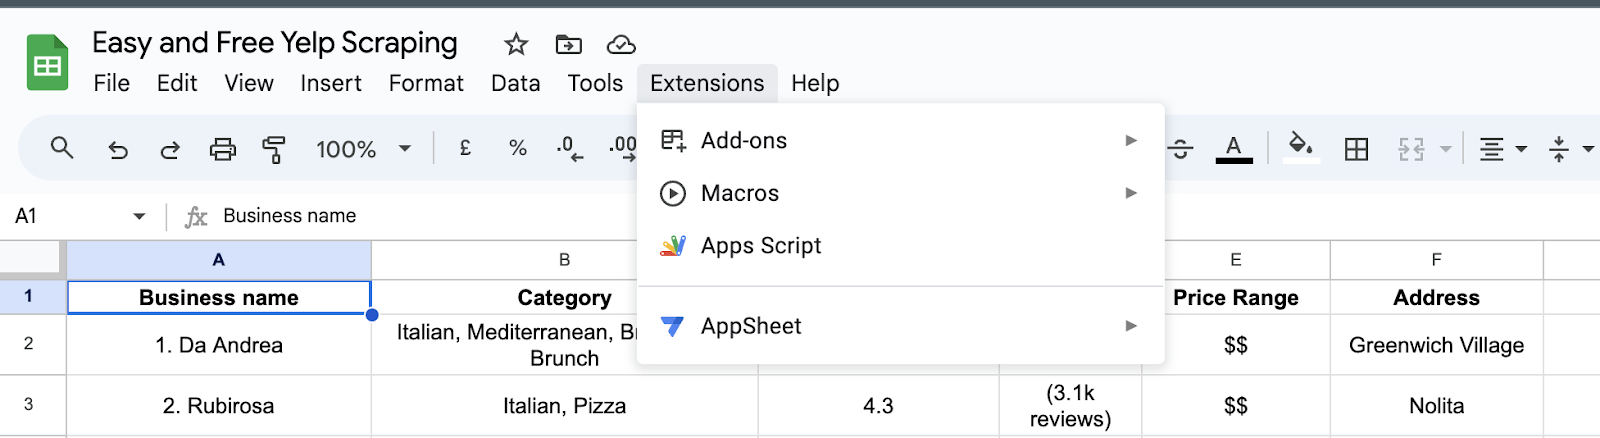Decrease decimal places
Image resolution: width=1600 pixels, height=438 pixels.
pyautogui.click(x=570, y=149)
